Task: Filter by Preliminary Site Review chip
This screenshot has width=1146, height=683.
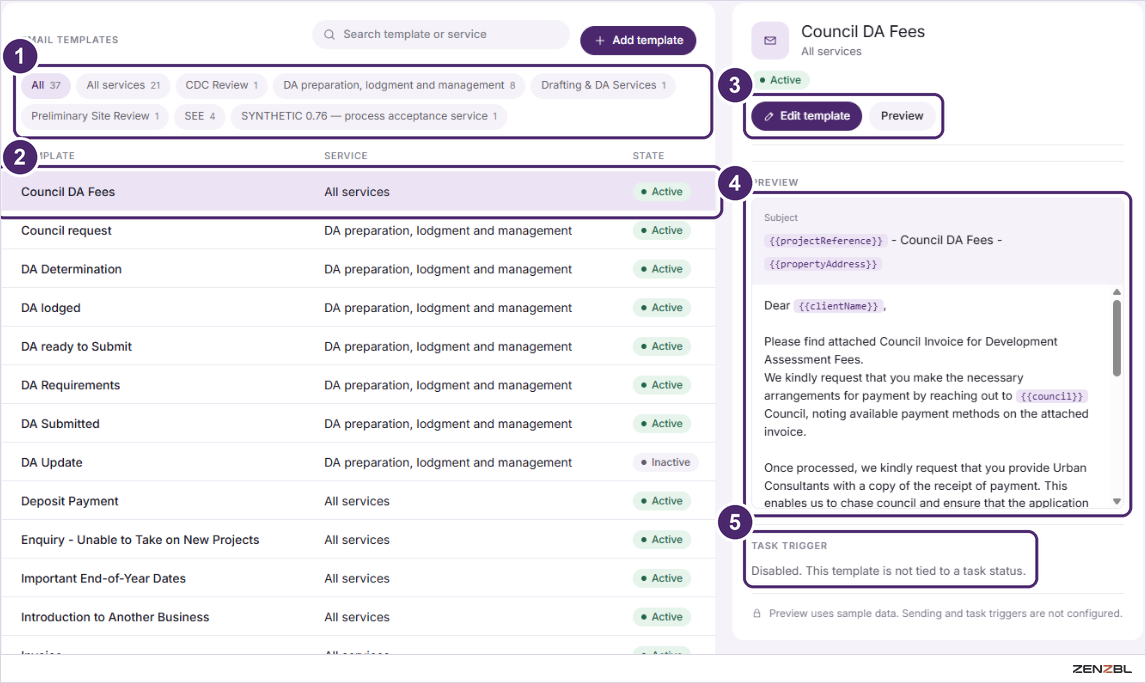Action: 95,116
